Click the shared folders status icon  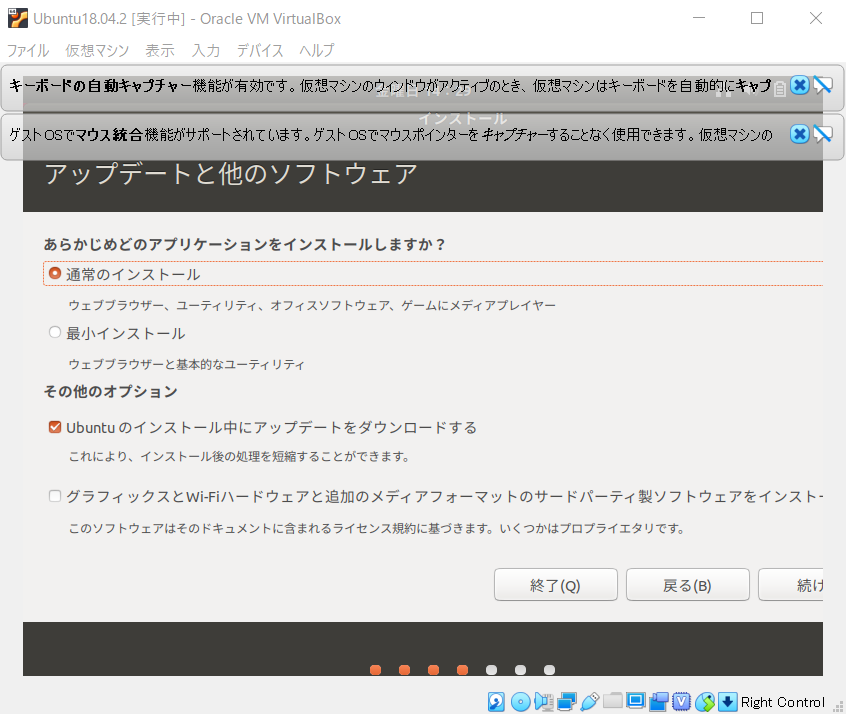tap(612, 701)
